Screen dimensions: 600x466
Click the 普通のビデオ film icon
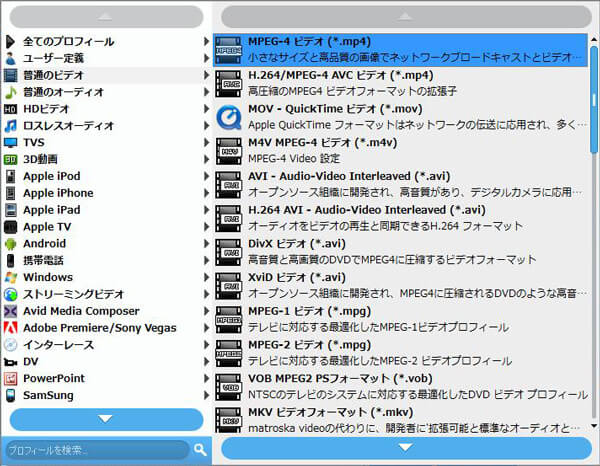tap(10, 75)
